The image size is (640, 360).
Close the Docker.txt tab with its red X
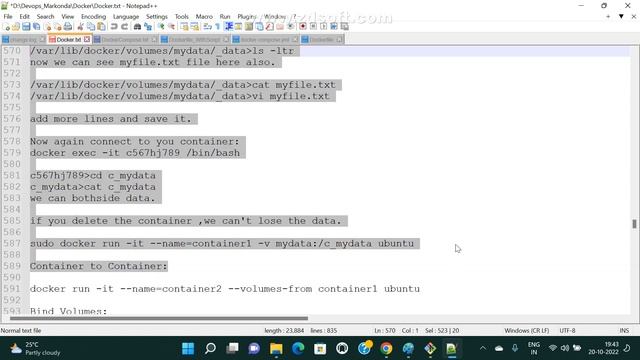point(87,39)
